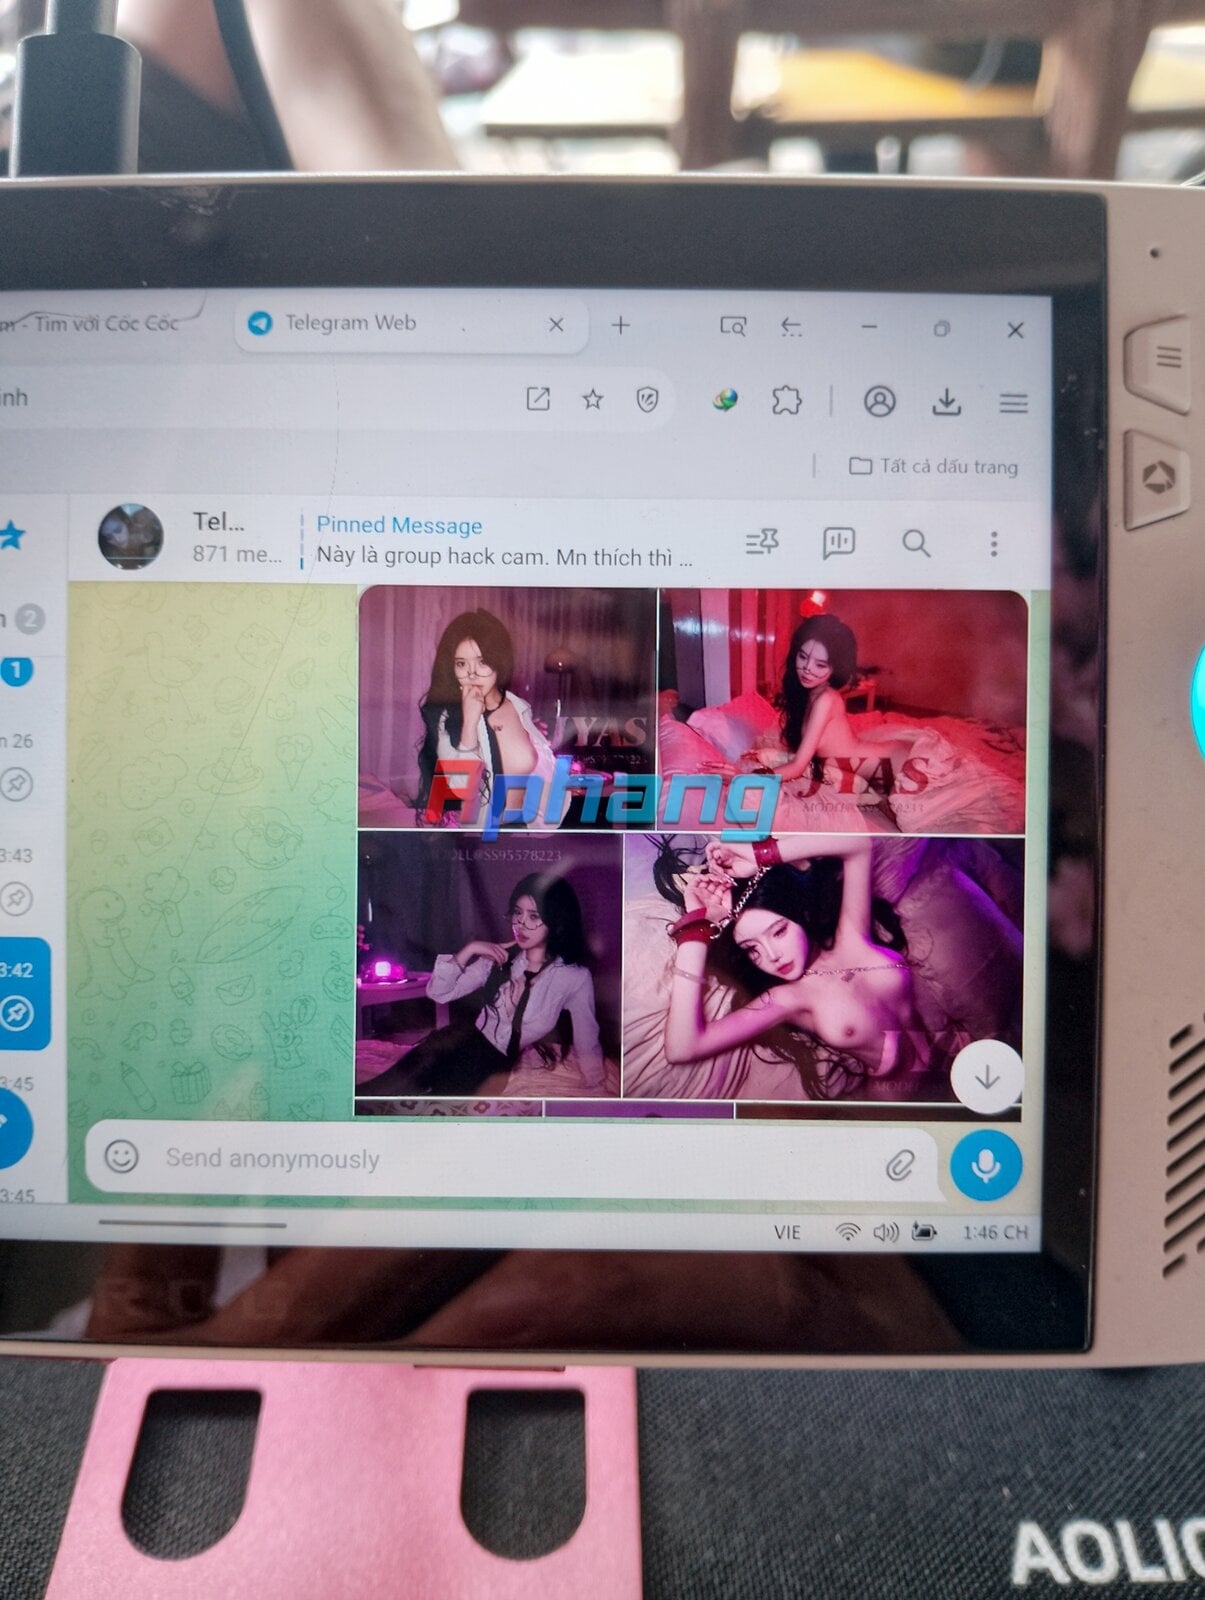The image size is (1205, 1600).
Task: Search within this Telegram chat
Action: click(x=916, y=543)
